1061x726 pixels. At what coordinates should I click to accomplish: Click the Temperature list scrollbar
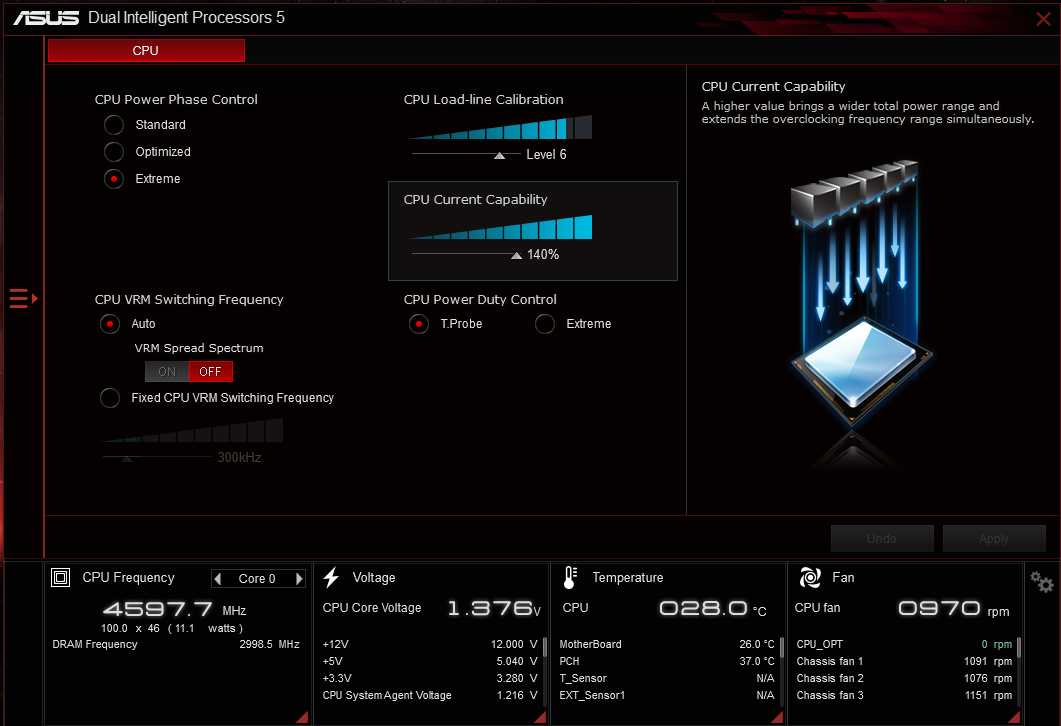tap(782, 648)
